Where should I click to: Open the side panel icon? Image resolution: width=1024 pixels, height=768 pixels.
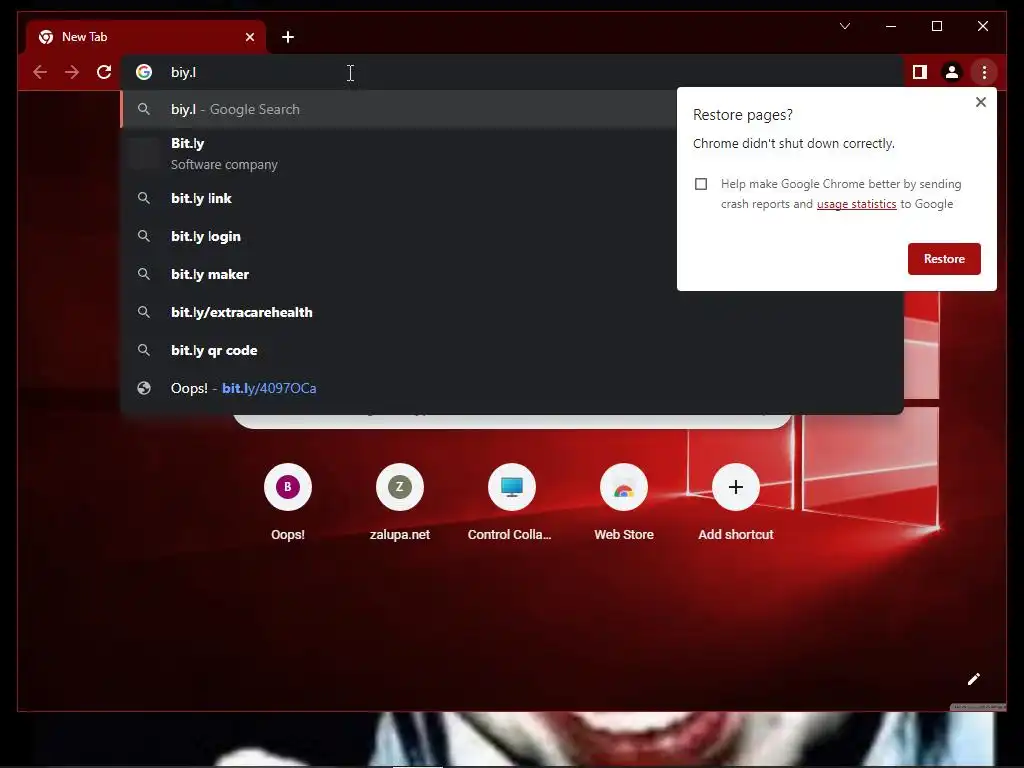(920, 72)
